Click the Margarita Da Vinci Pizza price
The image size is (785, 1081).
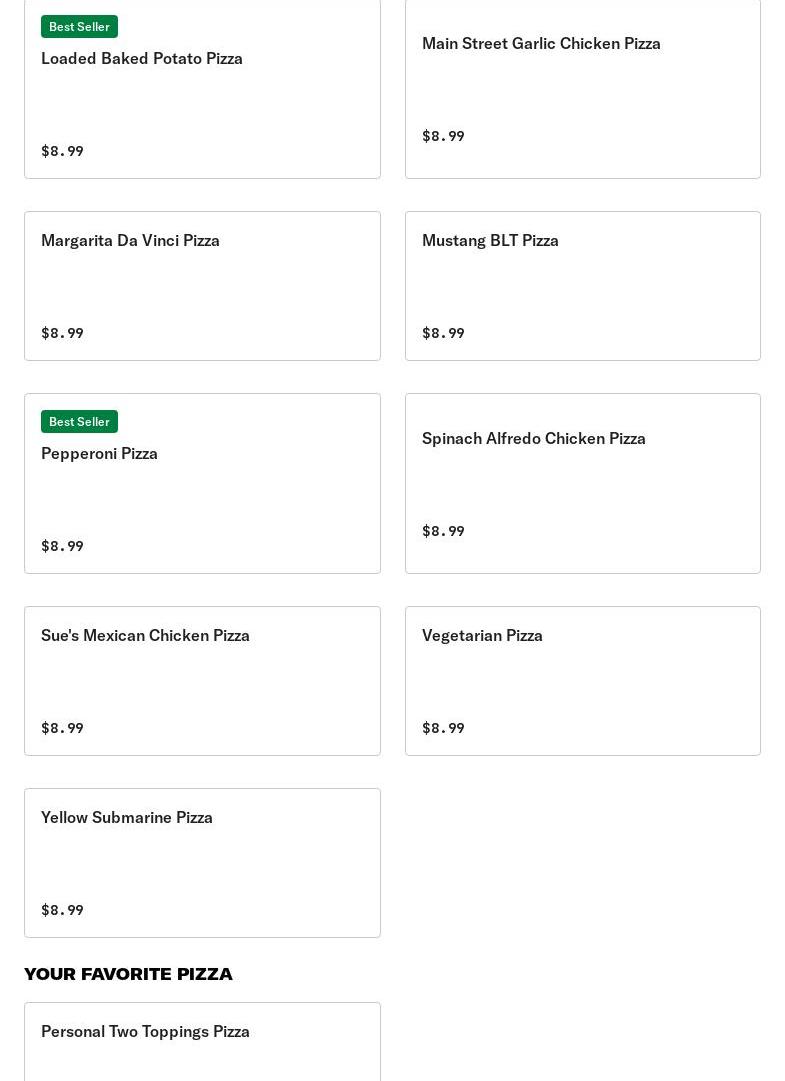click(63, 333)
